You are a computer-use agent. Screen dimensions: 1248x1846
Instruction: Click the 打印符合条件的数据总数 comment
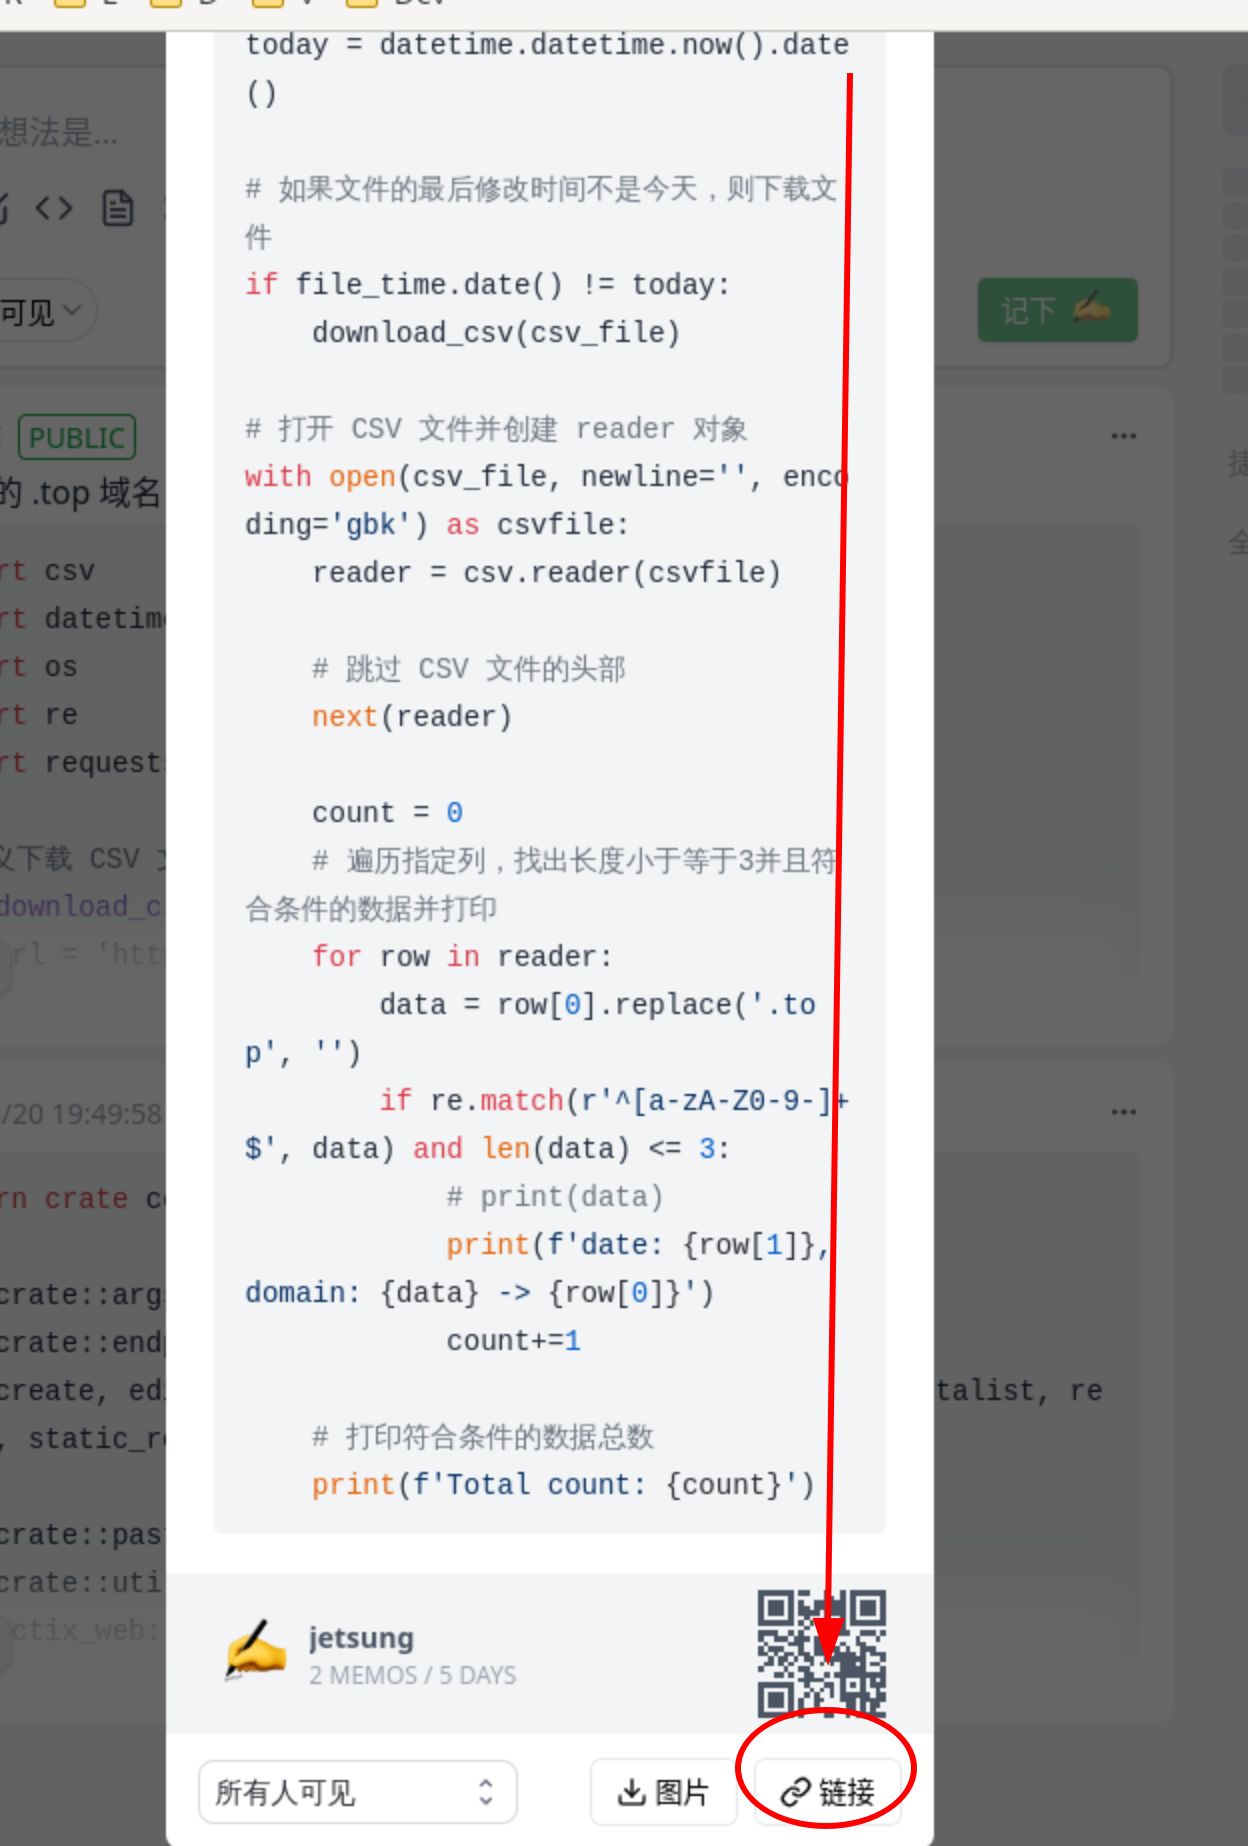coord(482,1437)
